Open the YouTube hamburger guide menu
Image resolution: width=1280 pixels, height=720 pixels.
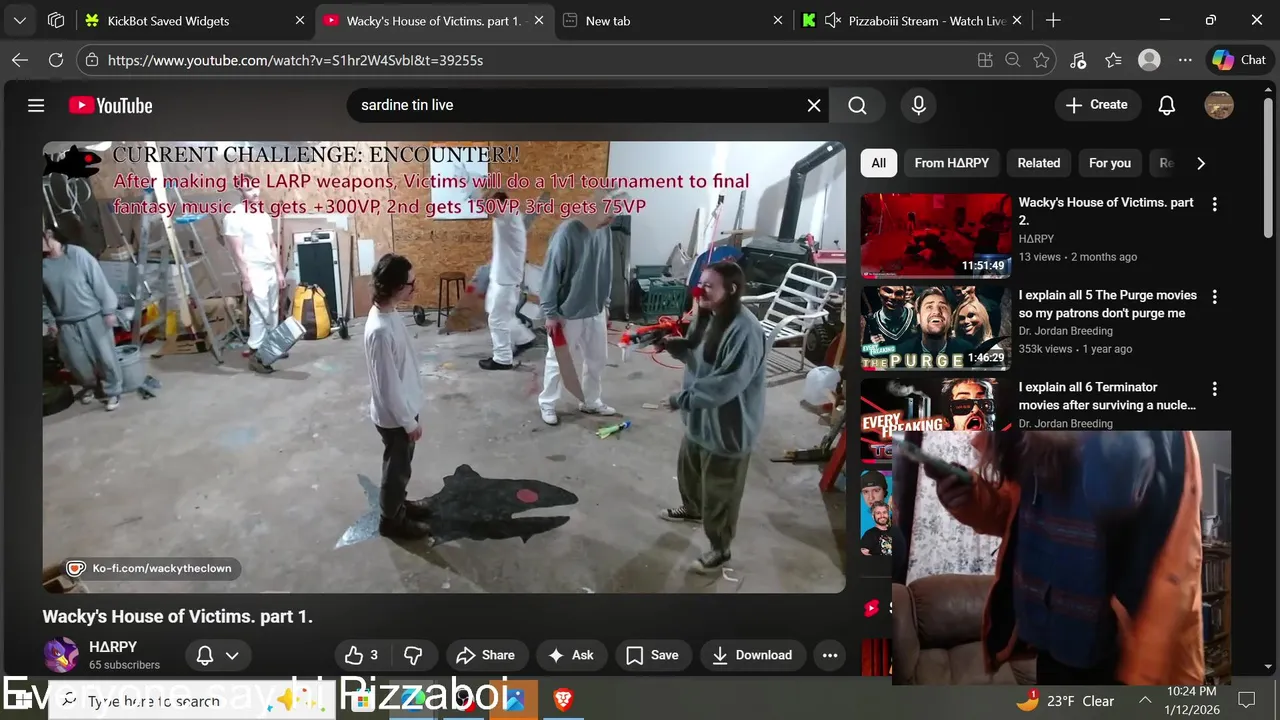click(x=36, y=105)
